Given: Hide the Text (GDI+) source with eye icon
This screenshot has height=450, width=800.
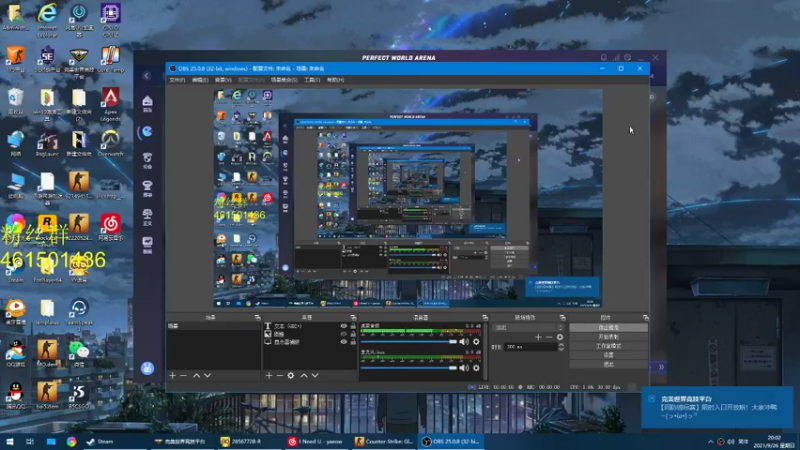Looking at the screenshot, I should pyautogui.click(x=343, y=326).
